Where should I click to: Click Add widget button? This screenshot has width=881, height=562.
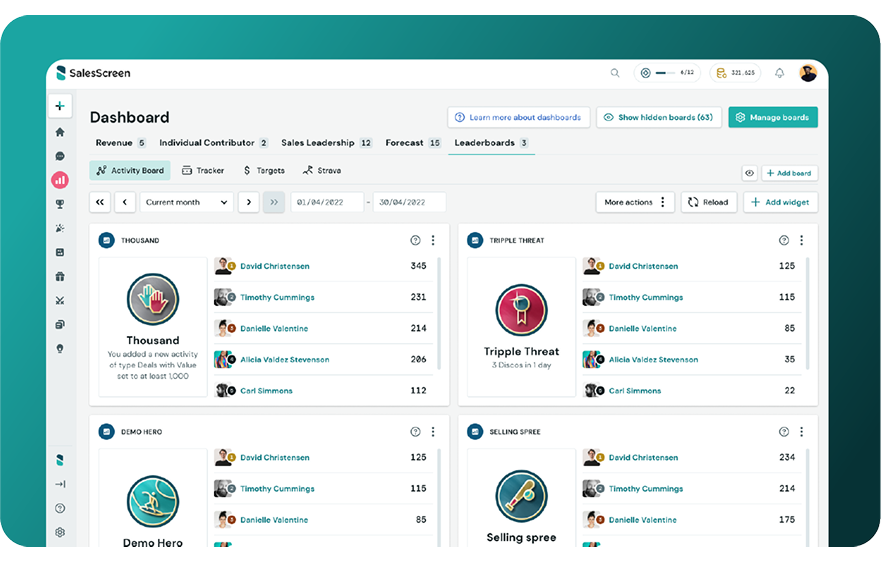coord(780,202)
